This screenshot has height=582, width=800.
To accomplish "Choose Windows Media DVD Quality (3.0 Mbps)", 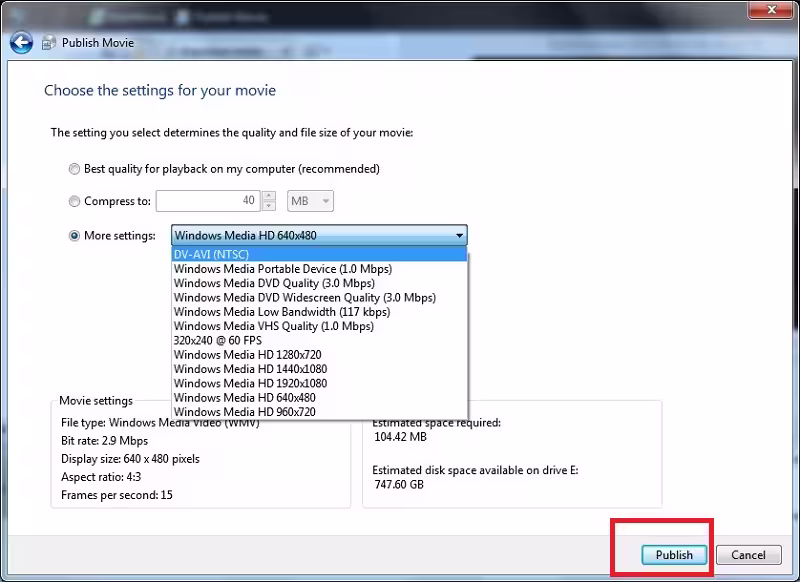I will [x=319, y=283].
